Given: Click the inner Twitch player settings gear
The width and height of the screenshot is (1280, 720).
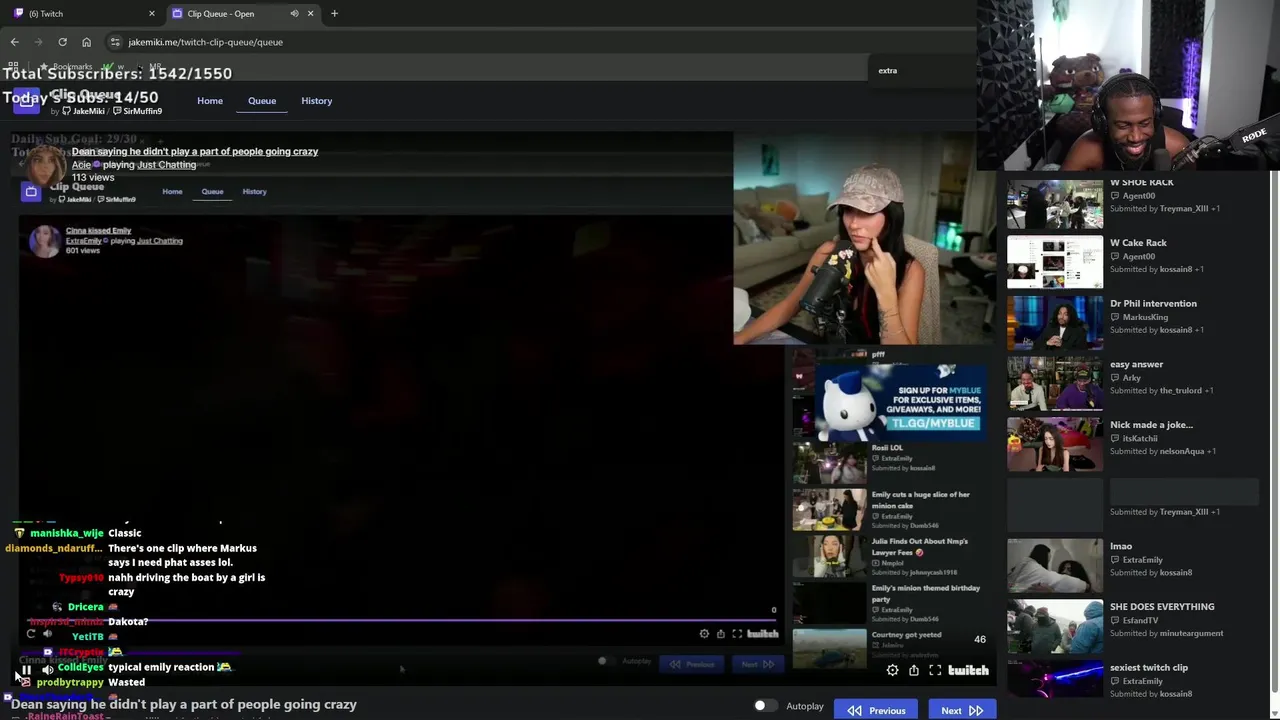Looking at the screenshot, I should point(704,634).
